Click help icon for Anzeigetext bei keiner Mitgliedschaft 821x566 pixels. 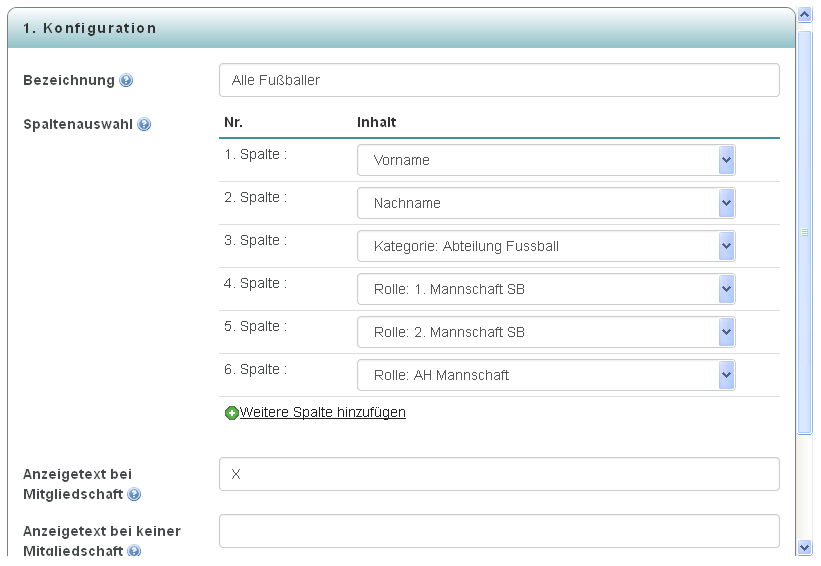click(135, 550)
